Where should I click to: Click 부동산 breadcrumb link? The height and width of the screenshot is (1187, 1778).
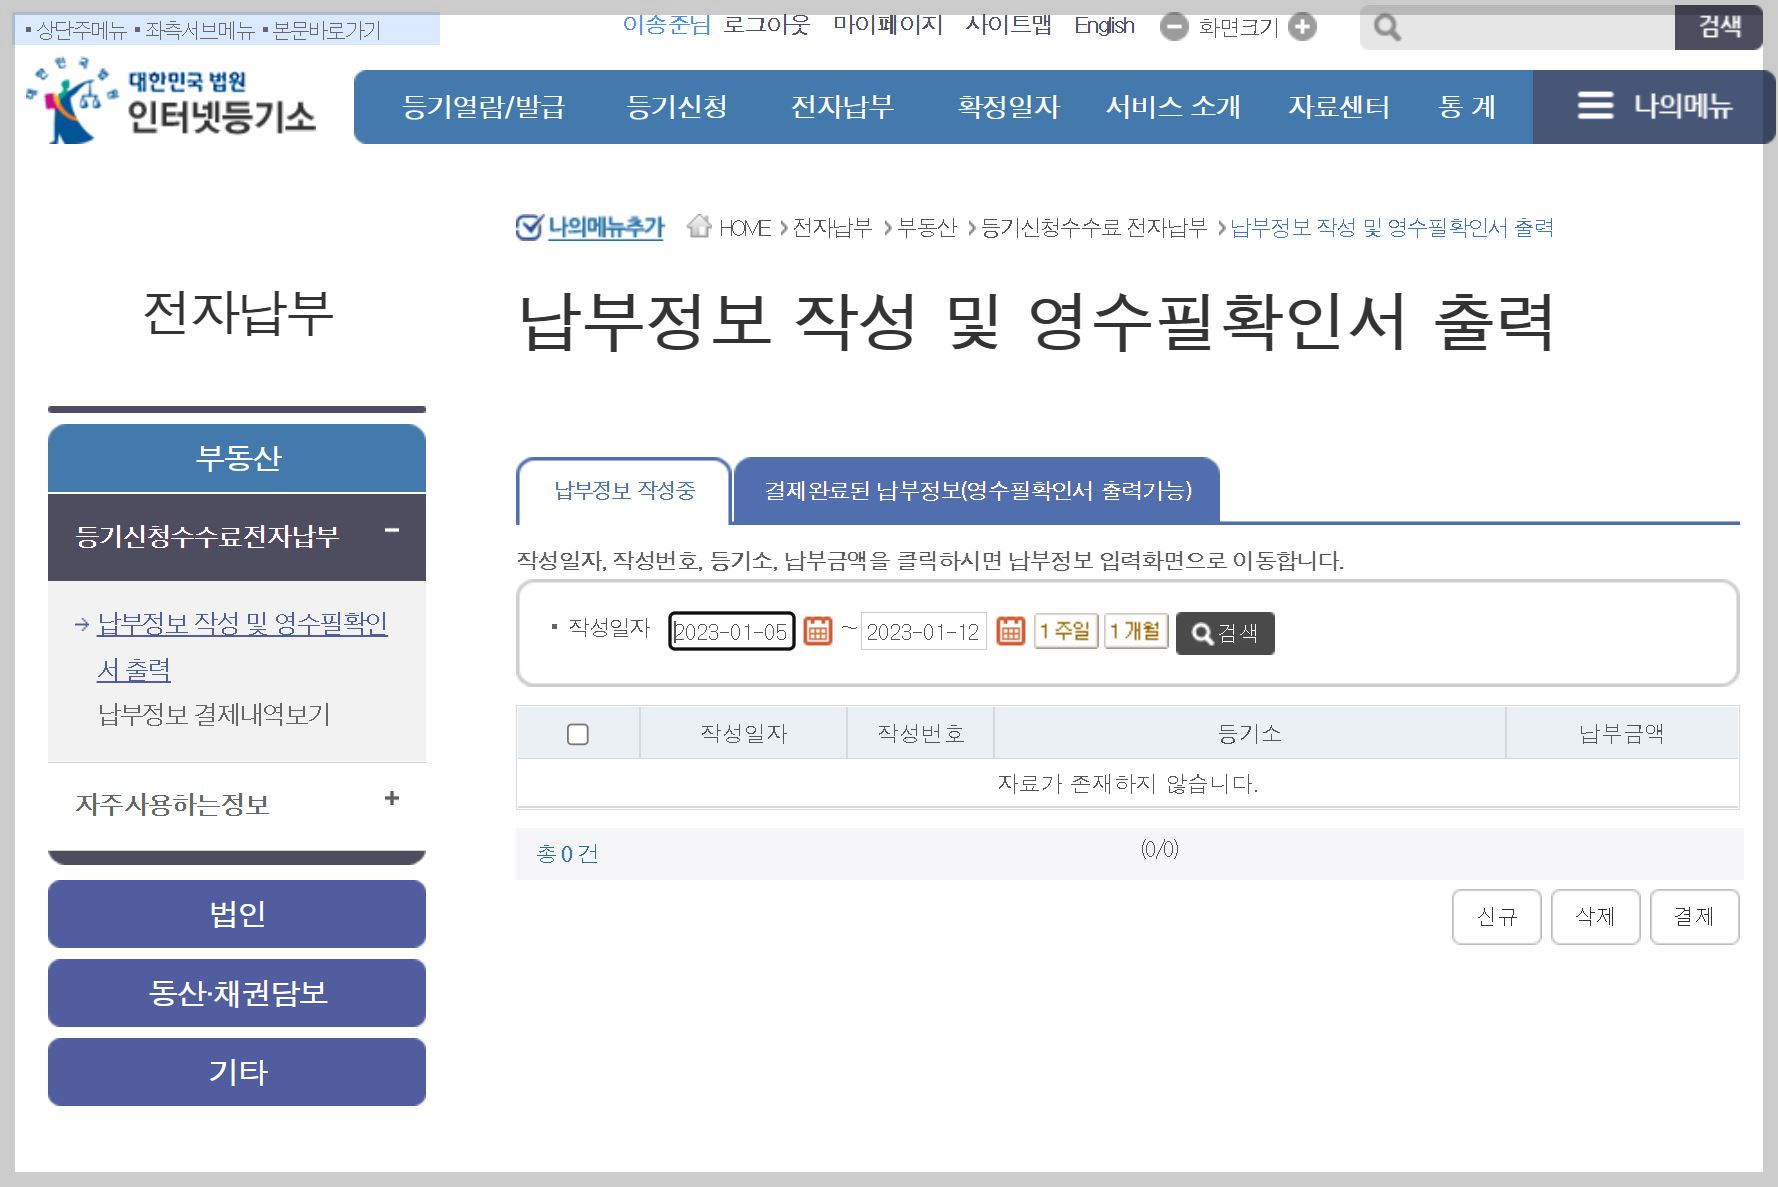point(927,228)
